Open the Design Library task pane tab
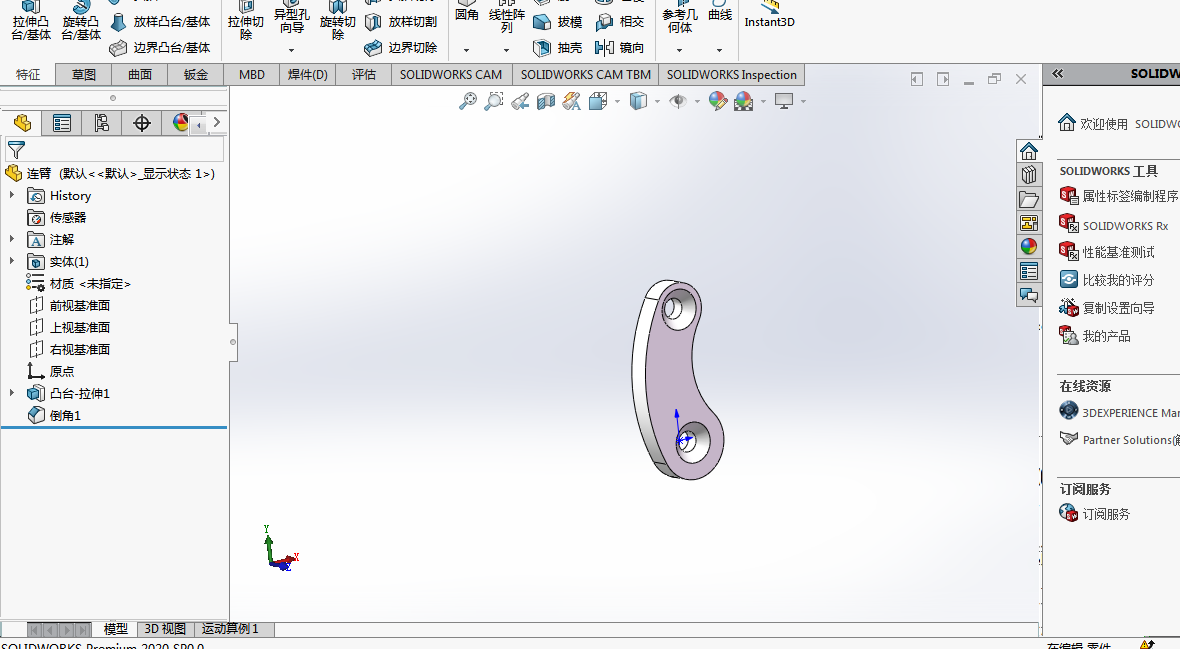Viewport: 1180px width, 649px height. coord(1029,175)
